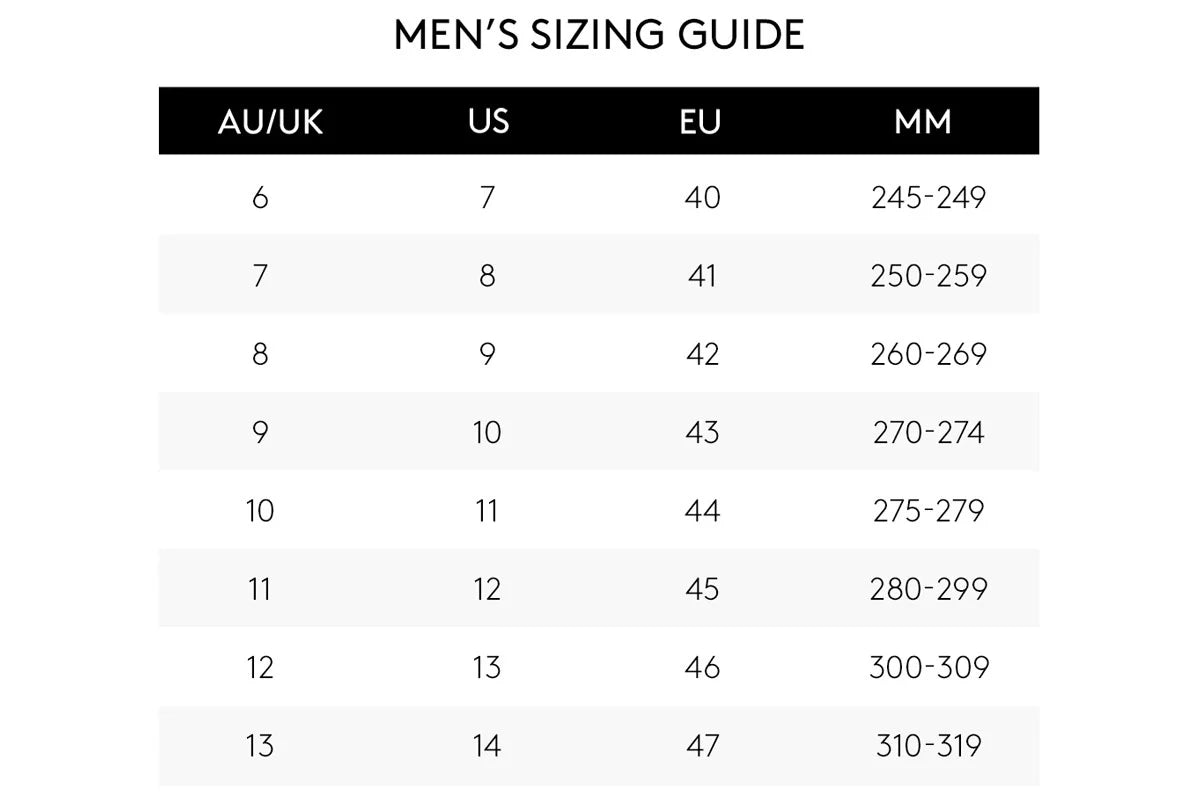Select EU size 45 cell

(702, 589)
